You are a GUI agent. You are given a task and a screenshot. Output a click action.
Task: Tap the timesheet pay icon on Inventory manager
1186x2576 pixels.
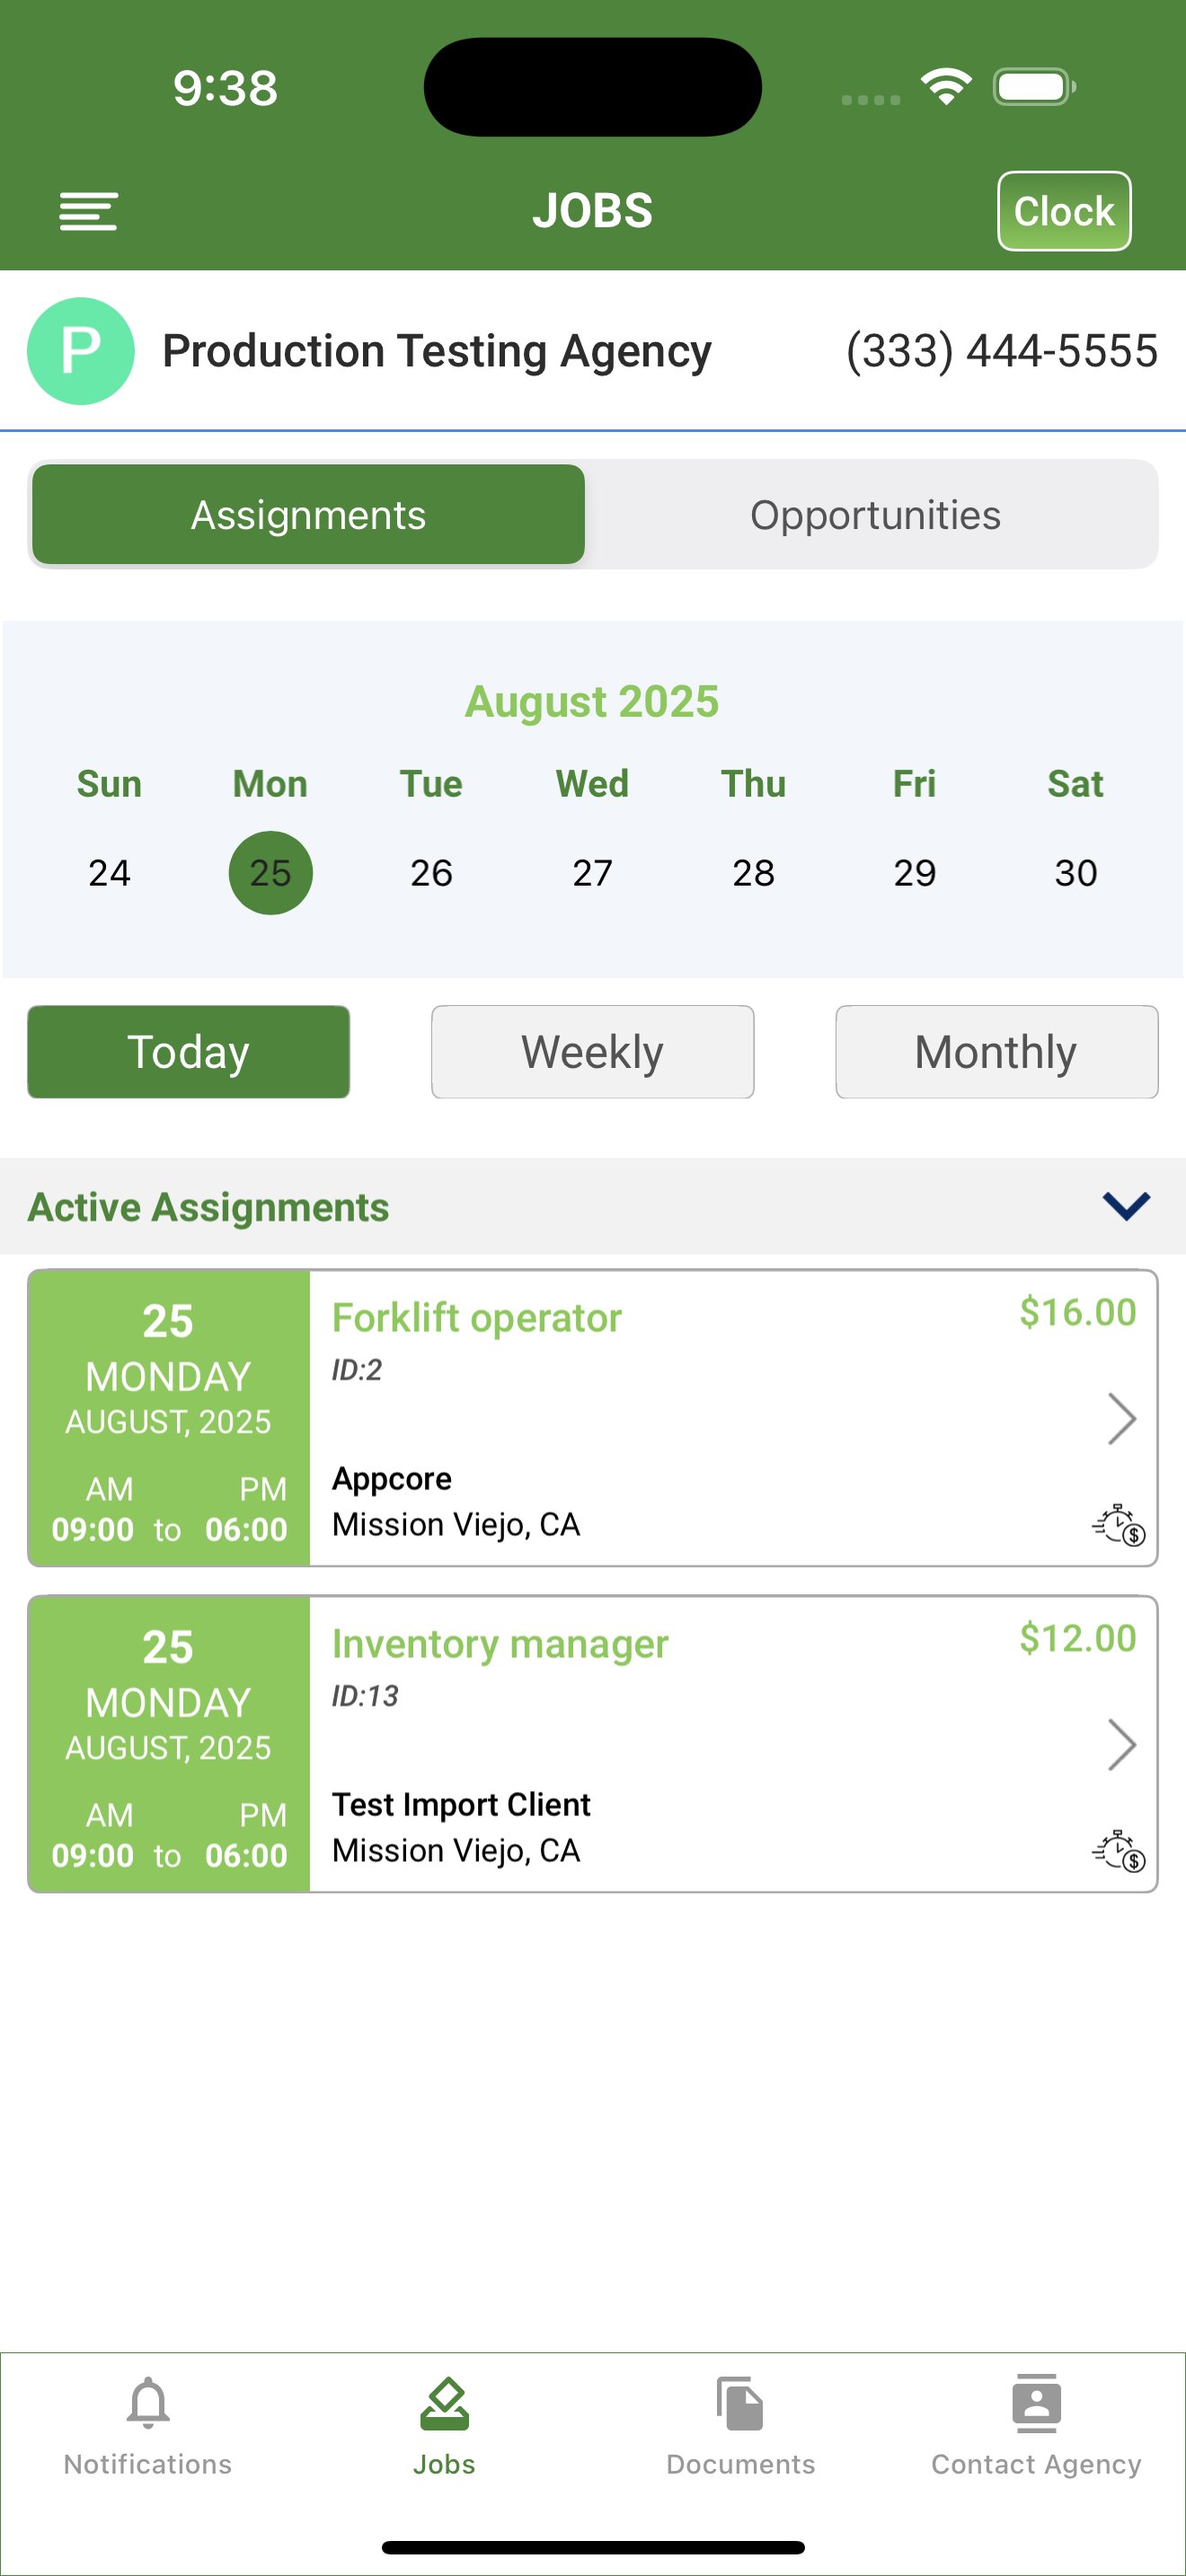tap(1118, 1850)
